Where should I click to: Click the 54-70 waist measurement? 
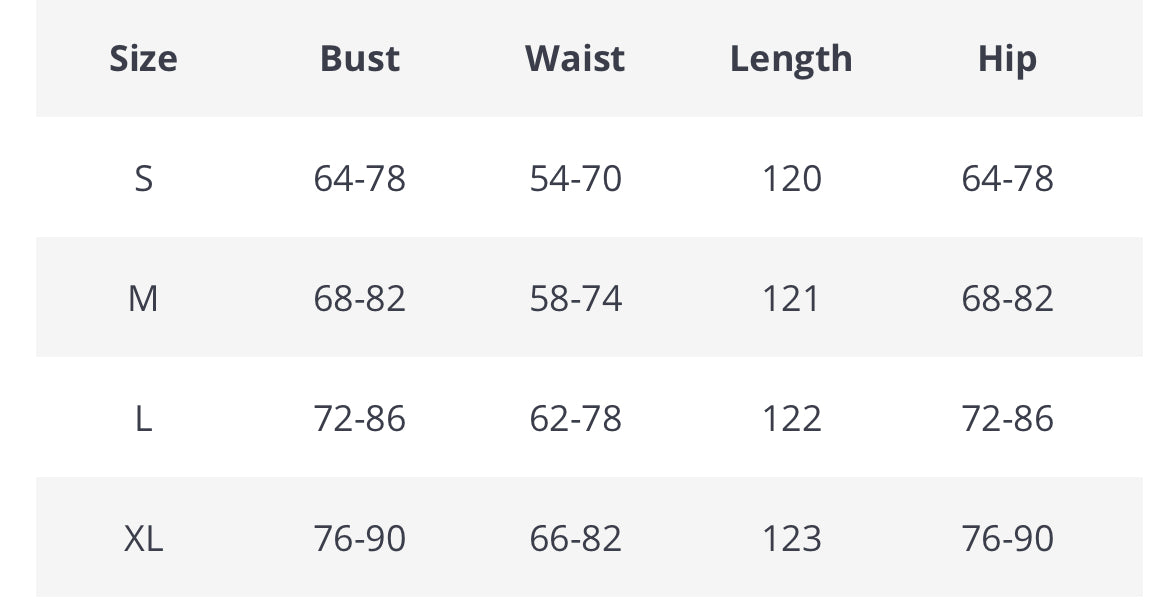(x=575, y=179)
